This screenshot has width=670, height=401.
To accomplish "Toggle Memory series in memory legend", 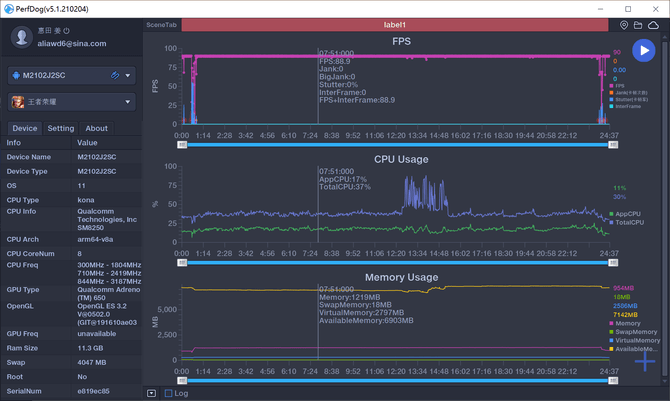I will (x=625, y=324).
